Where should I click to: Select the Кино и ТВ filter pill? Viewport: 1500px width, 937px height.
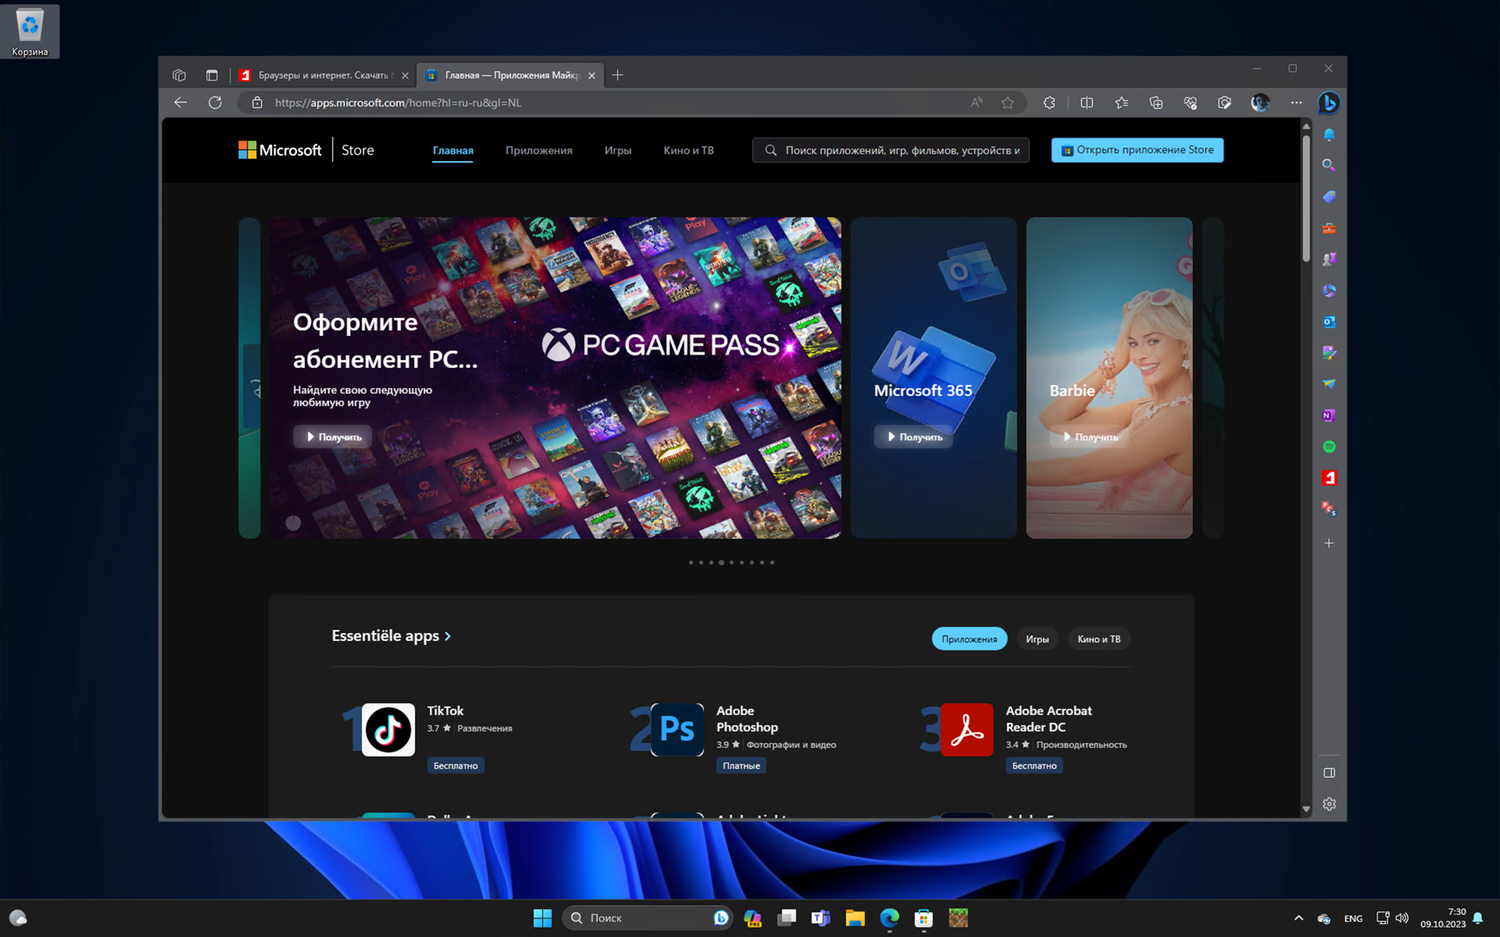1099,639
